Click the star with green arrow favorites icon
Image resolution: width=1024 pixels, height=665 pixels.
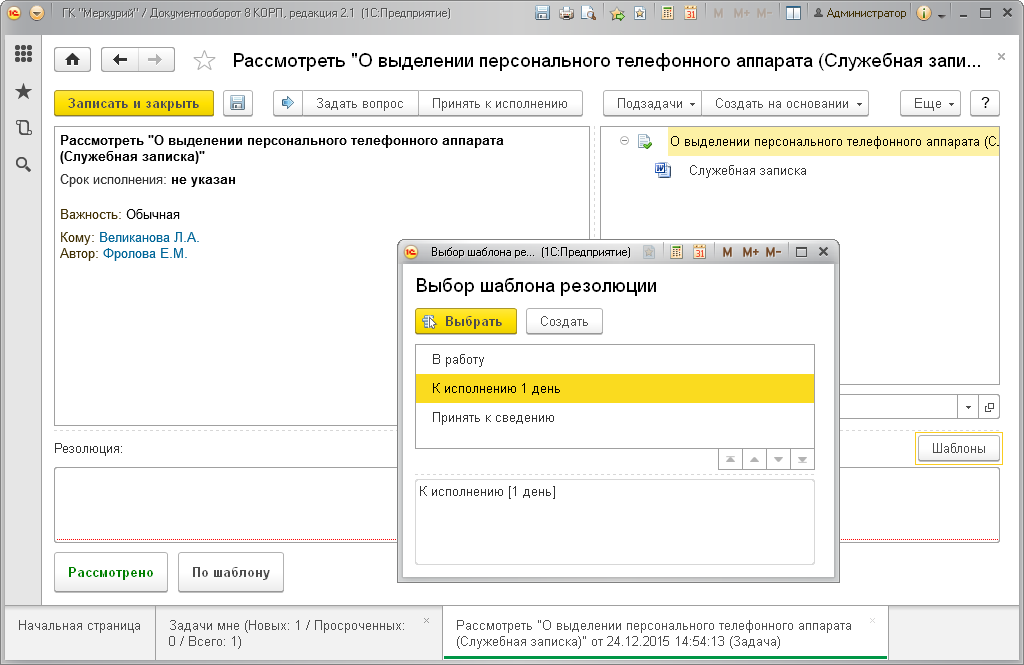click(617, 13)
